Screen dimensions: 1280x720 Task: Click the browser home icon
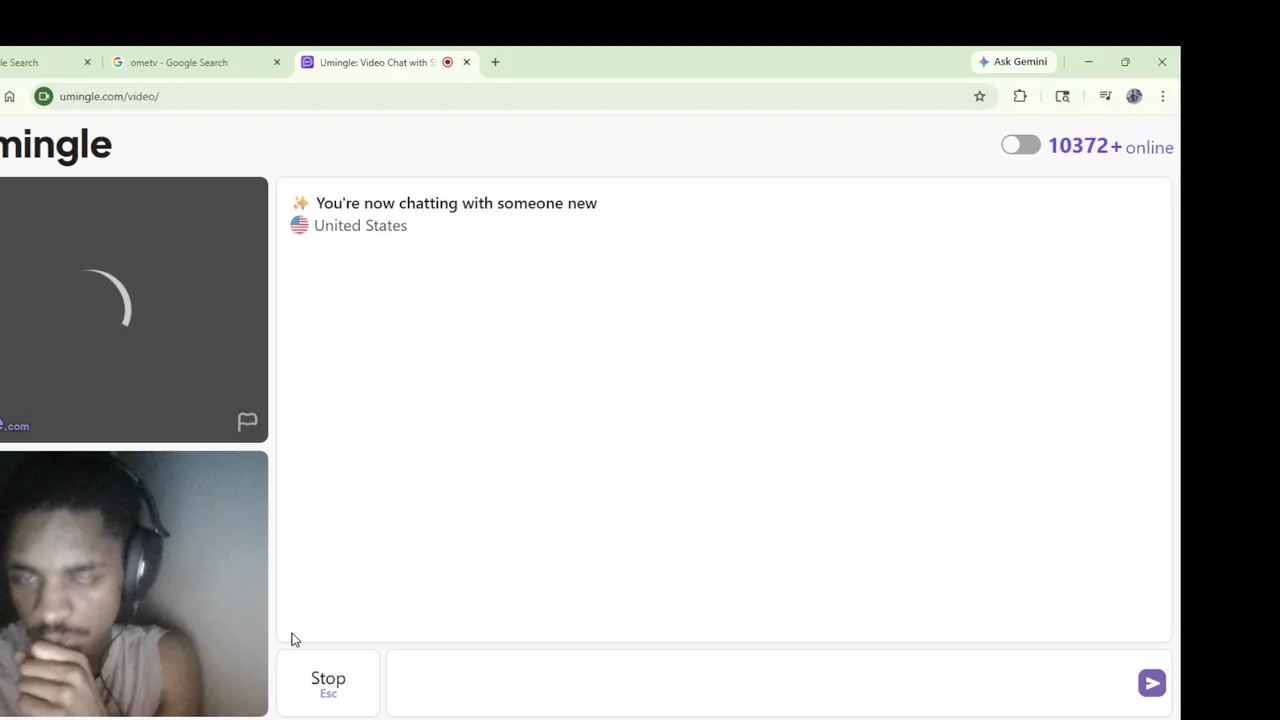(x=9, y=96)
